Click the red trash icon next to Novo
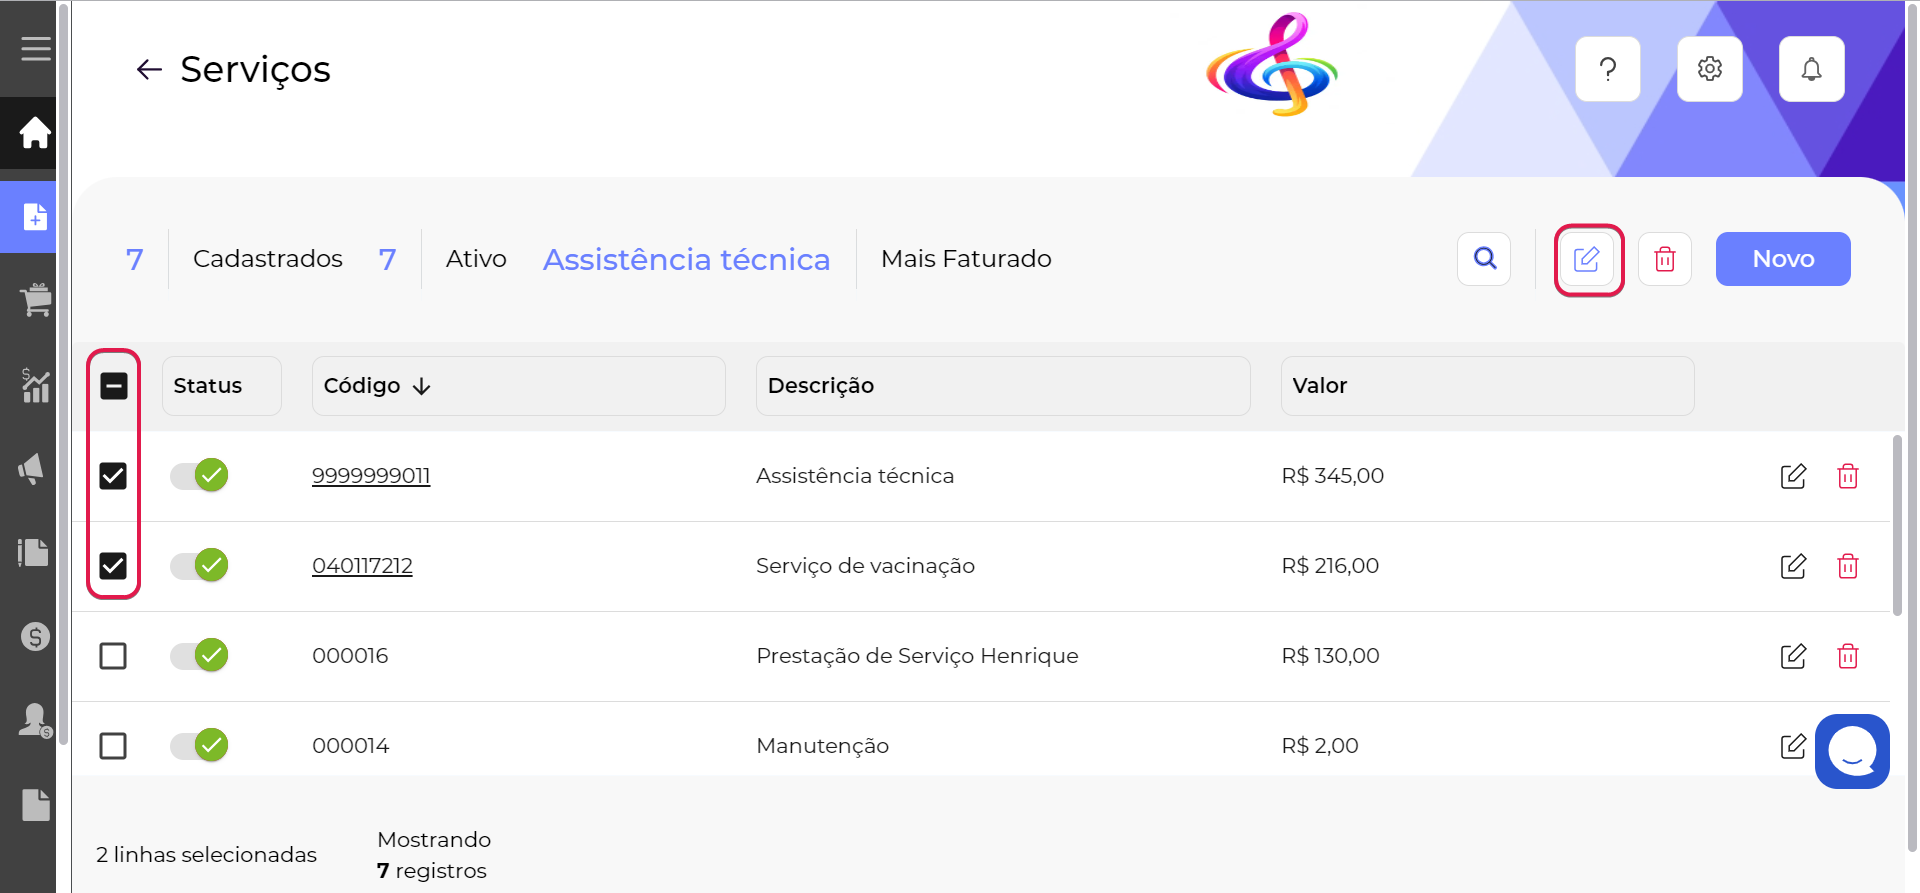 coord(1664,258)
